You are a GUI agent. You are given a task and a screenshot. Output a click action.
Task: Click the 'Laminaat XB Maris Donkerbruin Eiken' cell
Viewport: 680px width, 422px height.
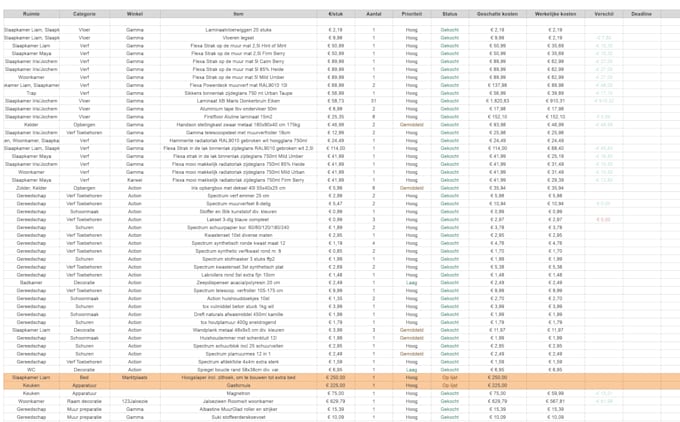238,101
